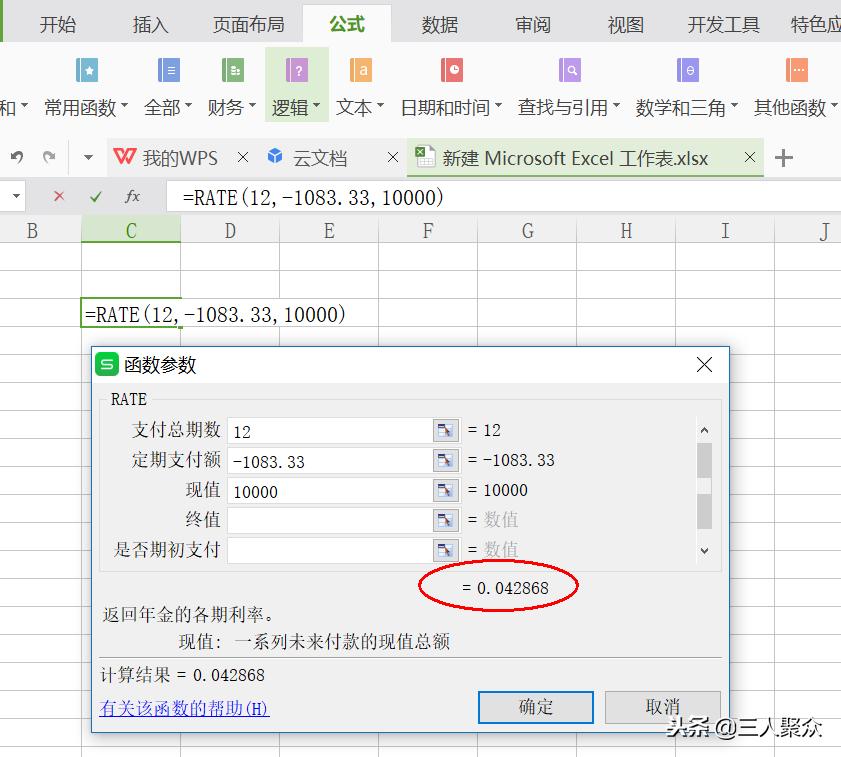Click range selector beside 支付总期数 field

coord(445,430)
